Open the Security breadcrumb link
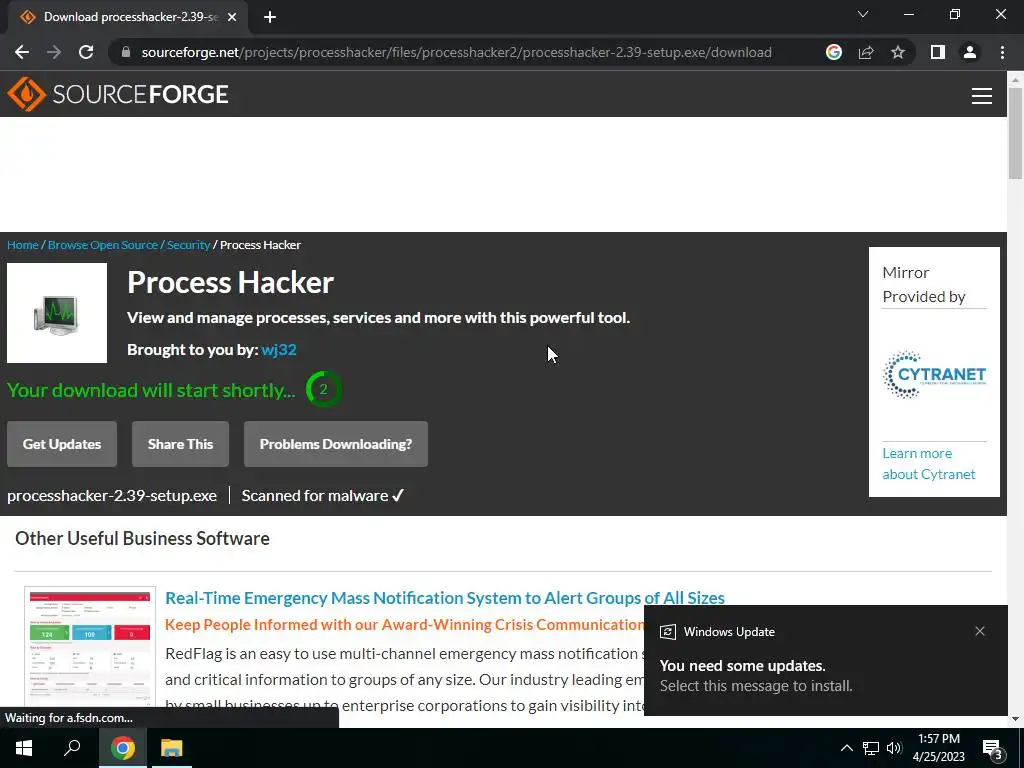 [188, 245]
